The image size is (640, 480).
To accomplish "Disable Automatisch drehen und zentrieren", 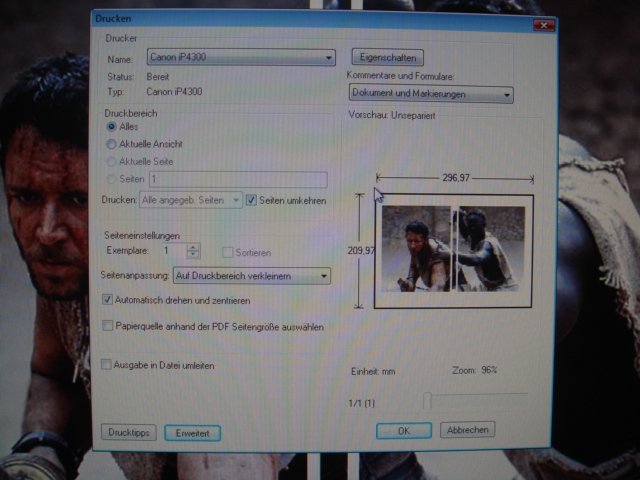I will 109,300.
